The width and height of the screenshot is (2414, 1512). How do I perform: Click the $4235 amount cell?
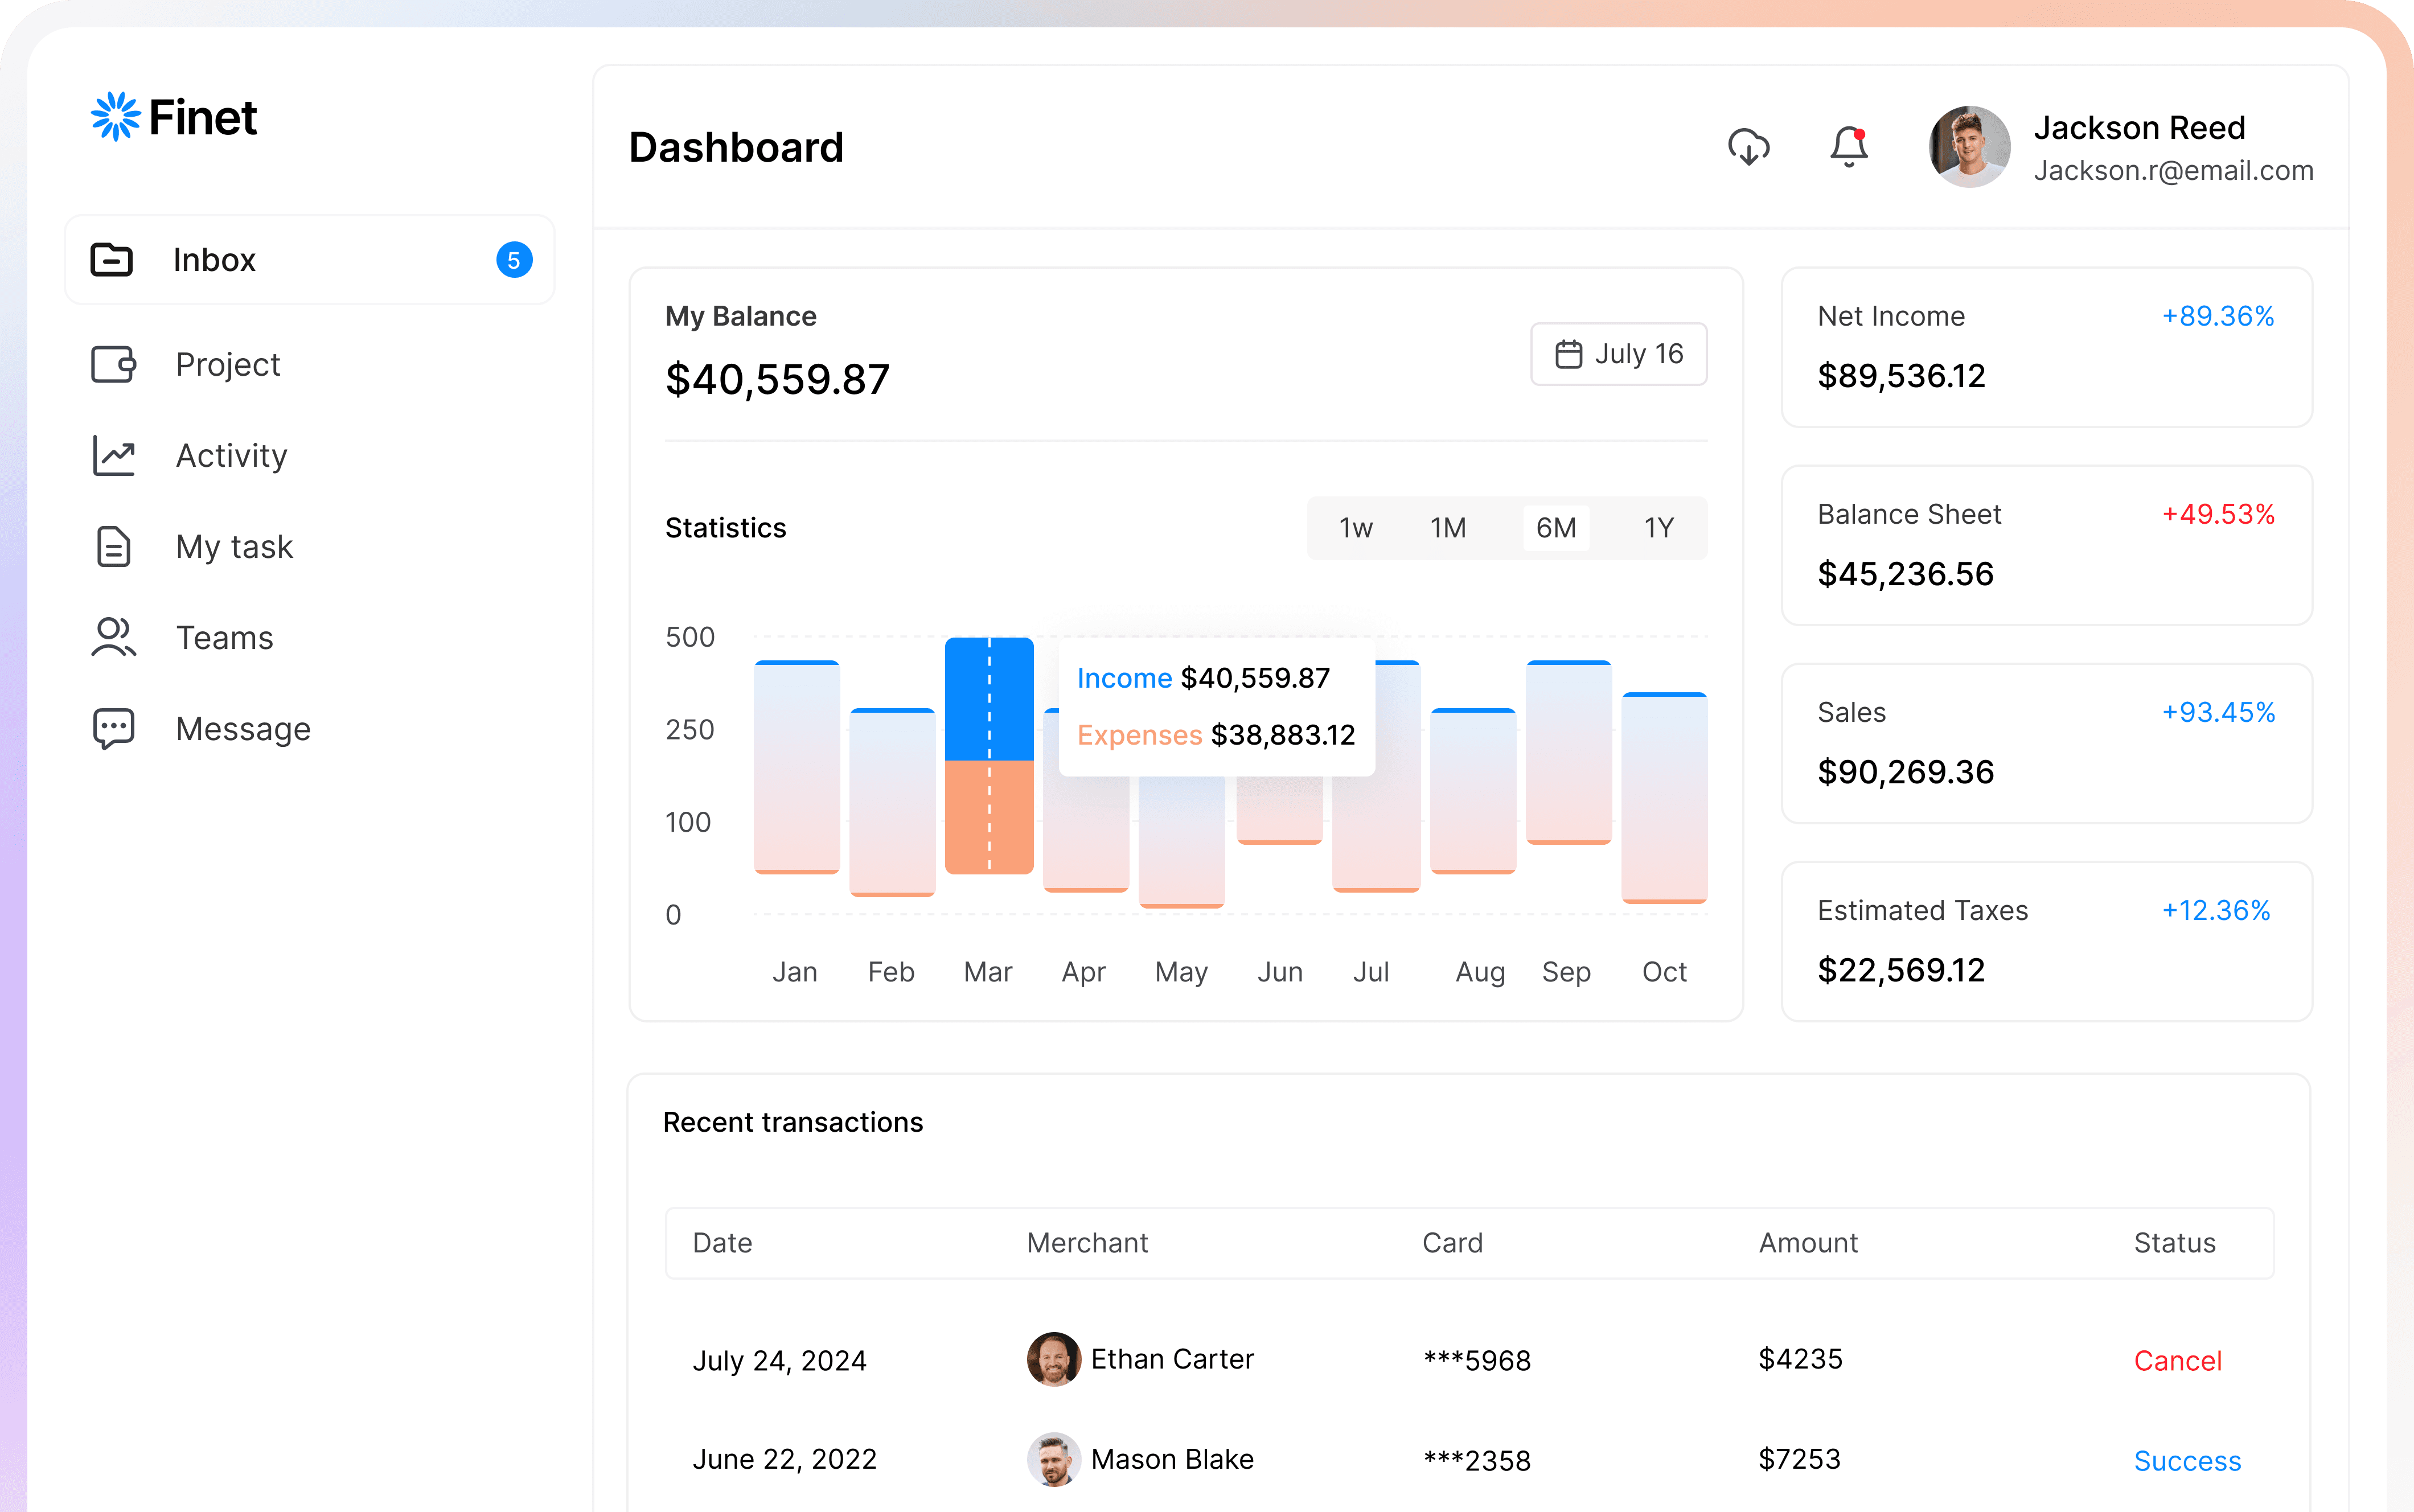pyautogui.click(x=1801, y=1359)
